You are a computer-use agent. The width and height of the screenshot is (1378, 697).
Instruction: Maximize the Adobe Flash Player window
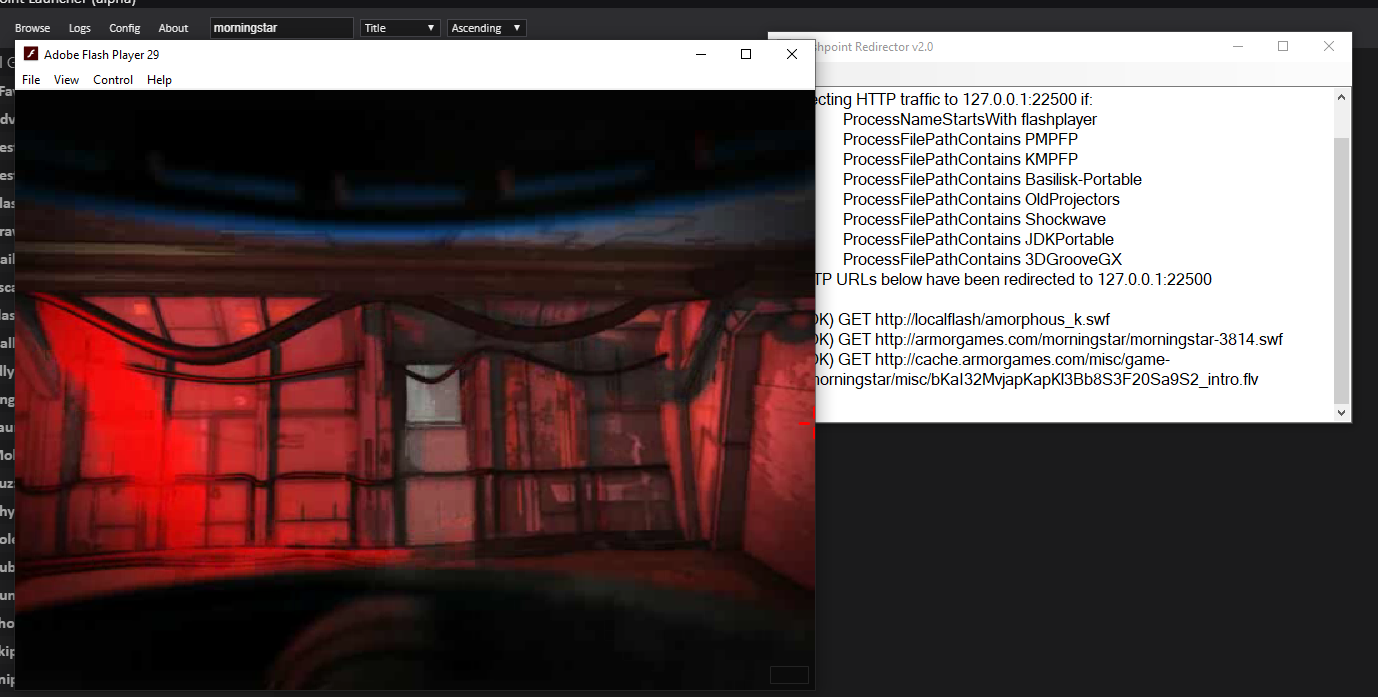point(746,55)
